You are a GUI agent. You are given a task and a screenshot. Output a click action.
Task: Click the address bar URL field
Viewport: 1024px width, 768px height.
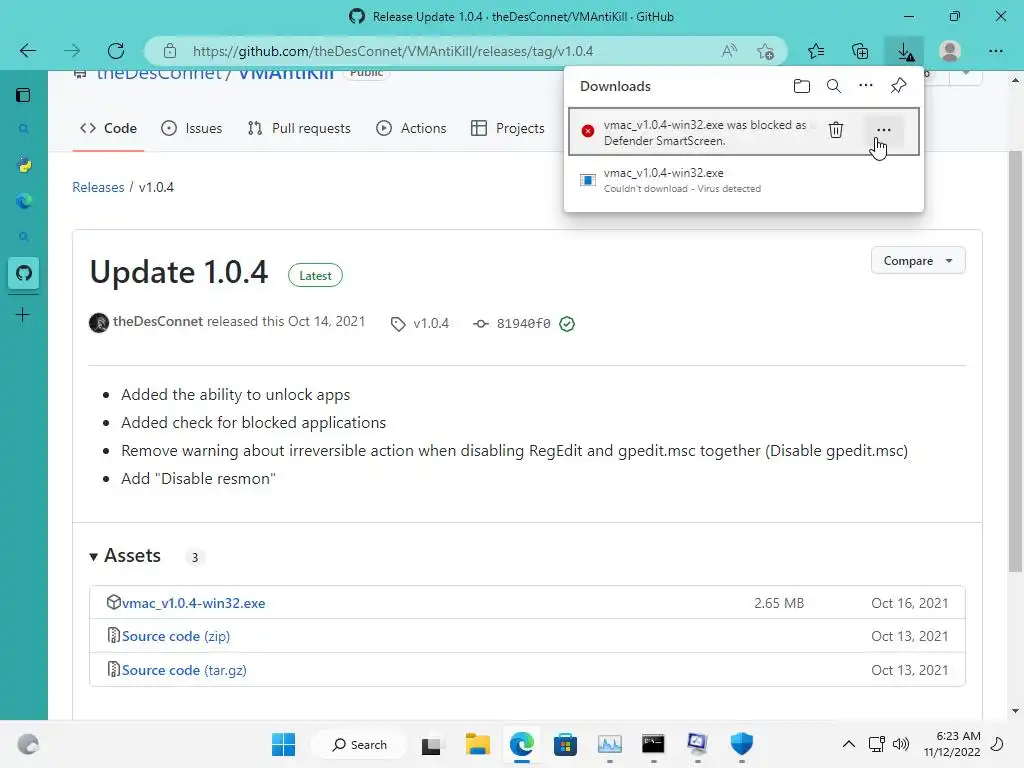[x=392, y=51]
